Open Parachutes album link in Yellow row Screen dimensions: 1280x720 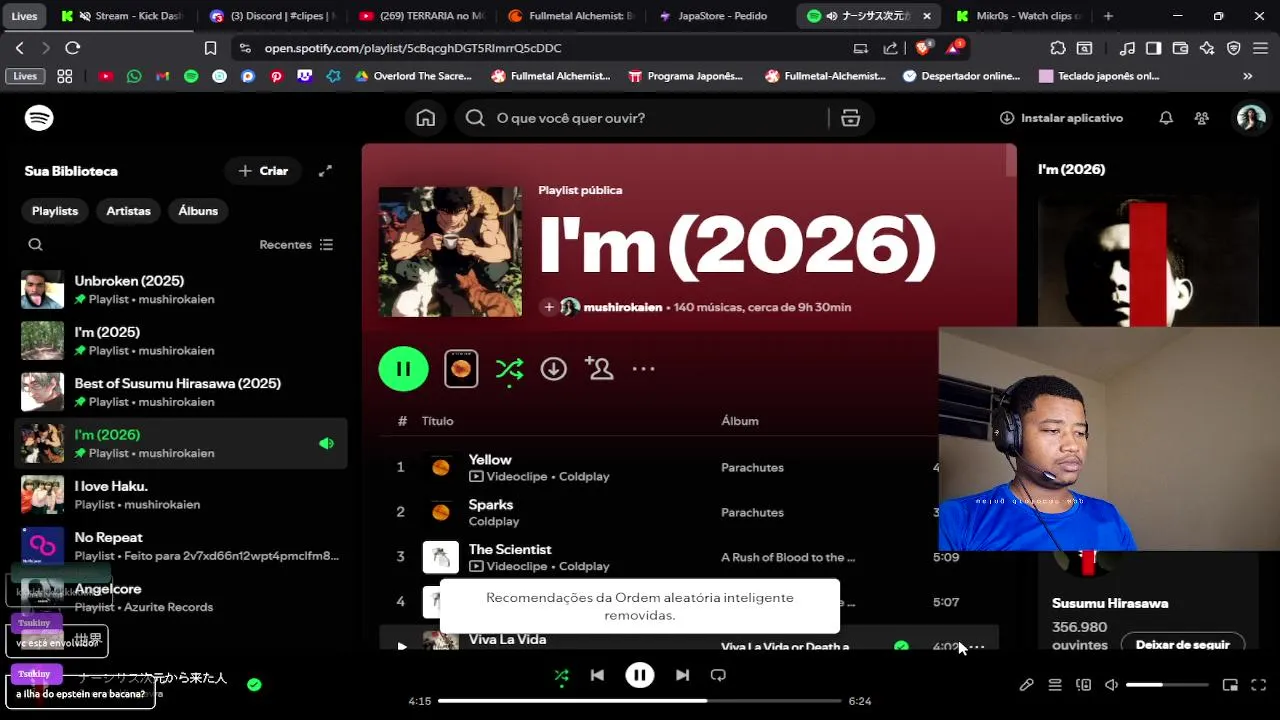pyautogui.click(x=752, y=467)
